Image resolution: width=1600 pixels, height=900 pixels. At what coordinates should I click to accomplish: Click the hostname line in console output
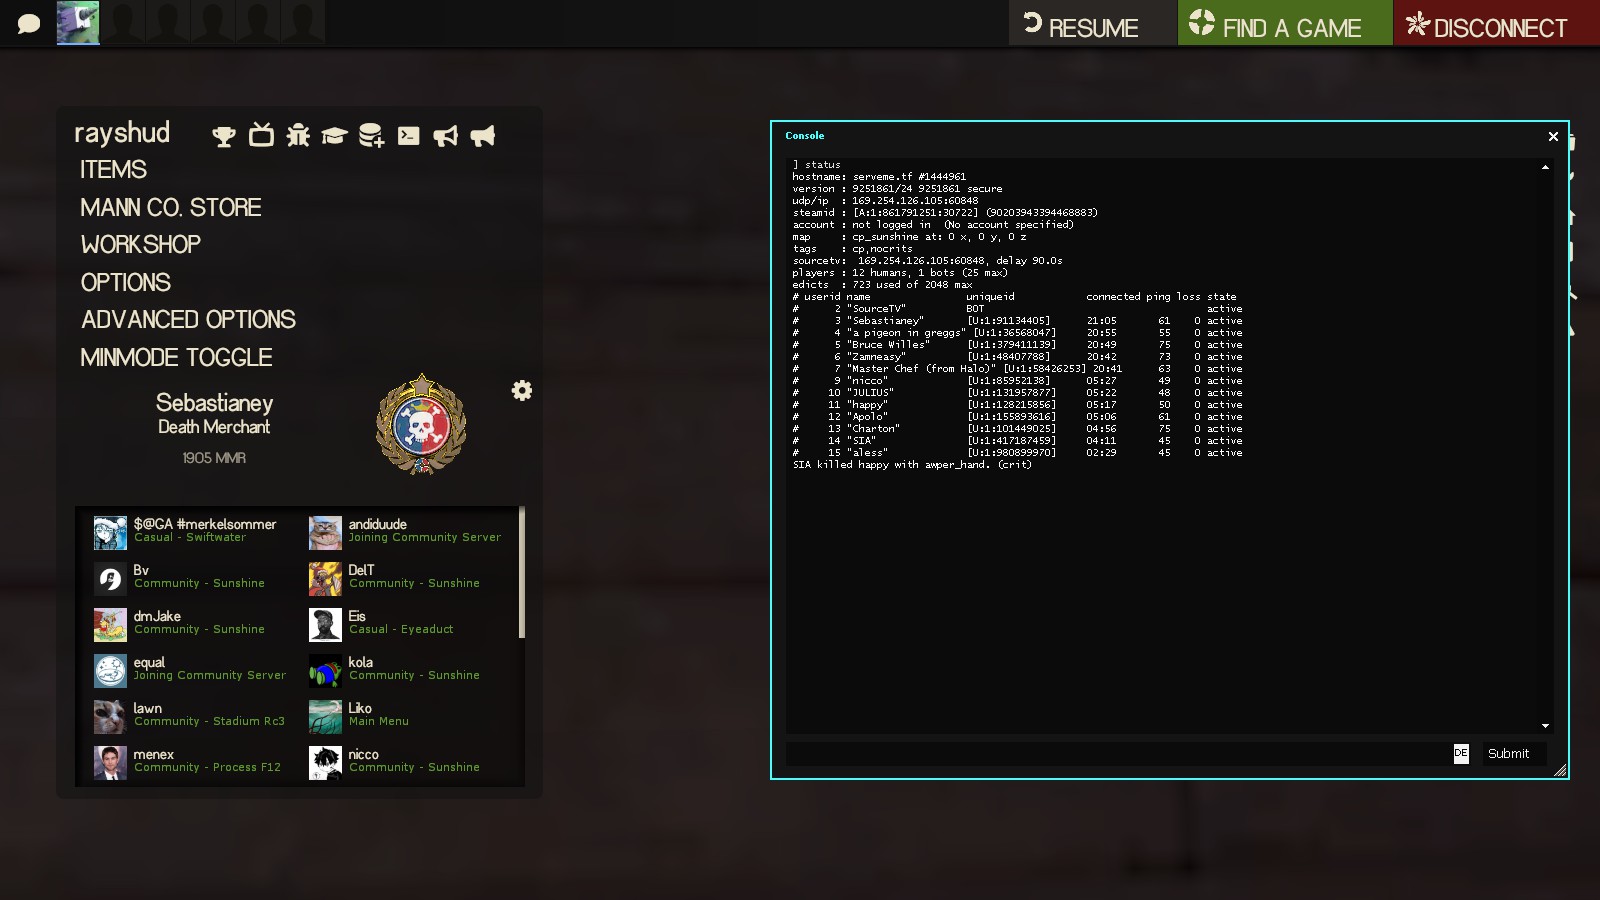pos(879,177)
